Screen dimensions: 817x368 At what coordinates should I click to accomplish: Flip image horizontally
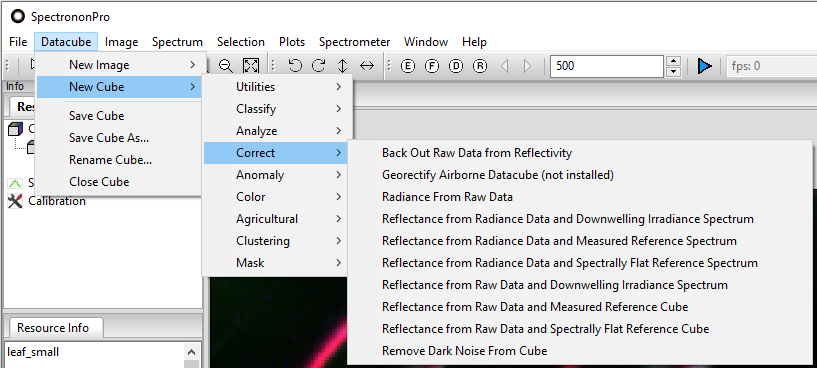[367, 66]
